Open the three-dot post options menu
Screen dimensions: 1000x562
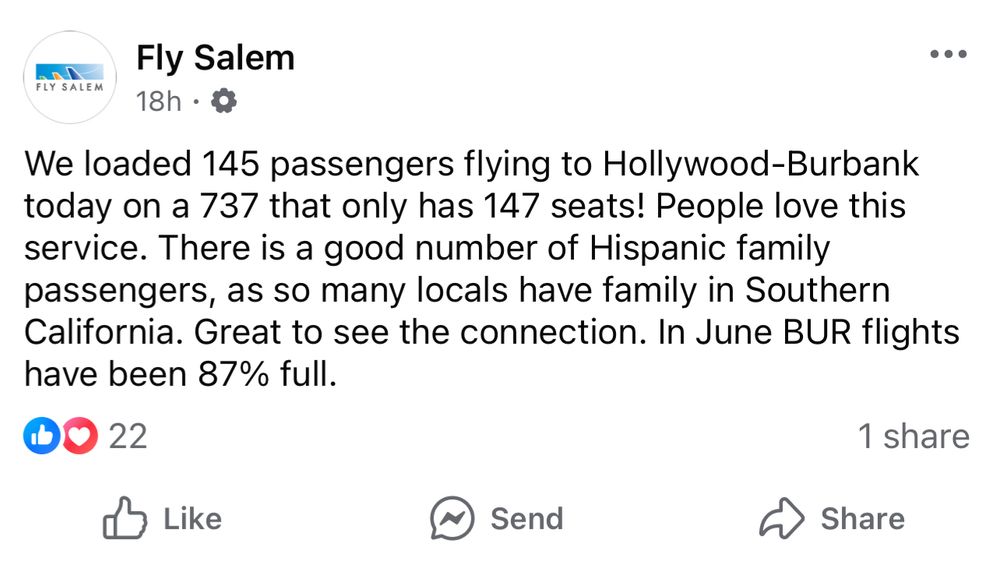pos(948,54)
